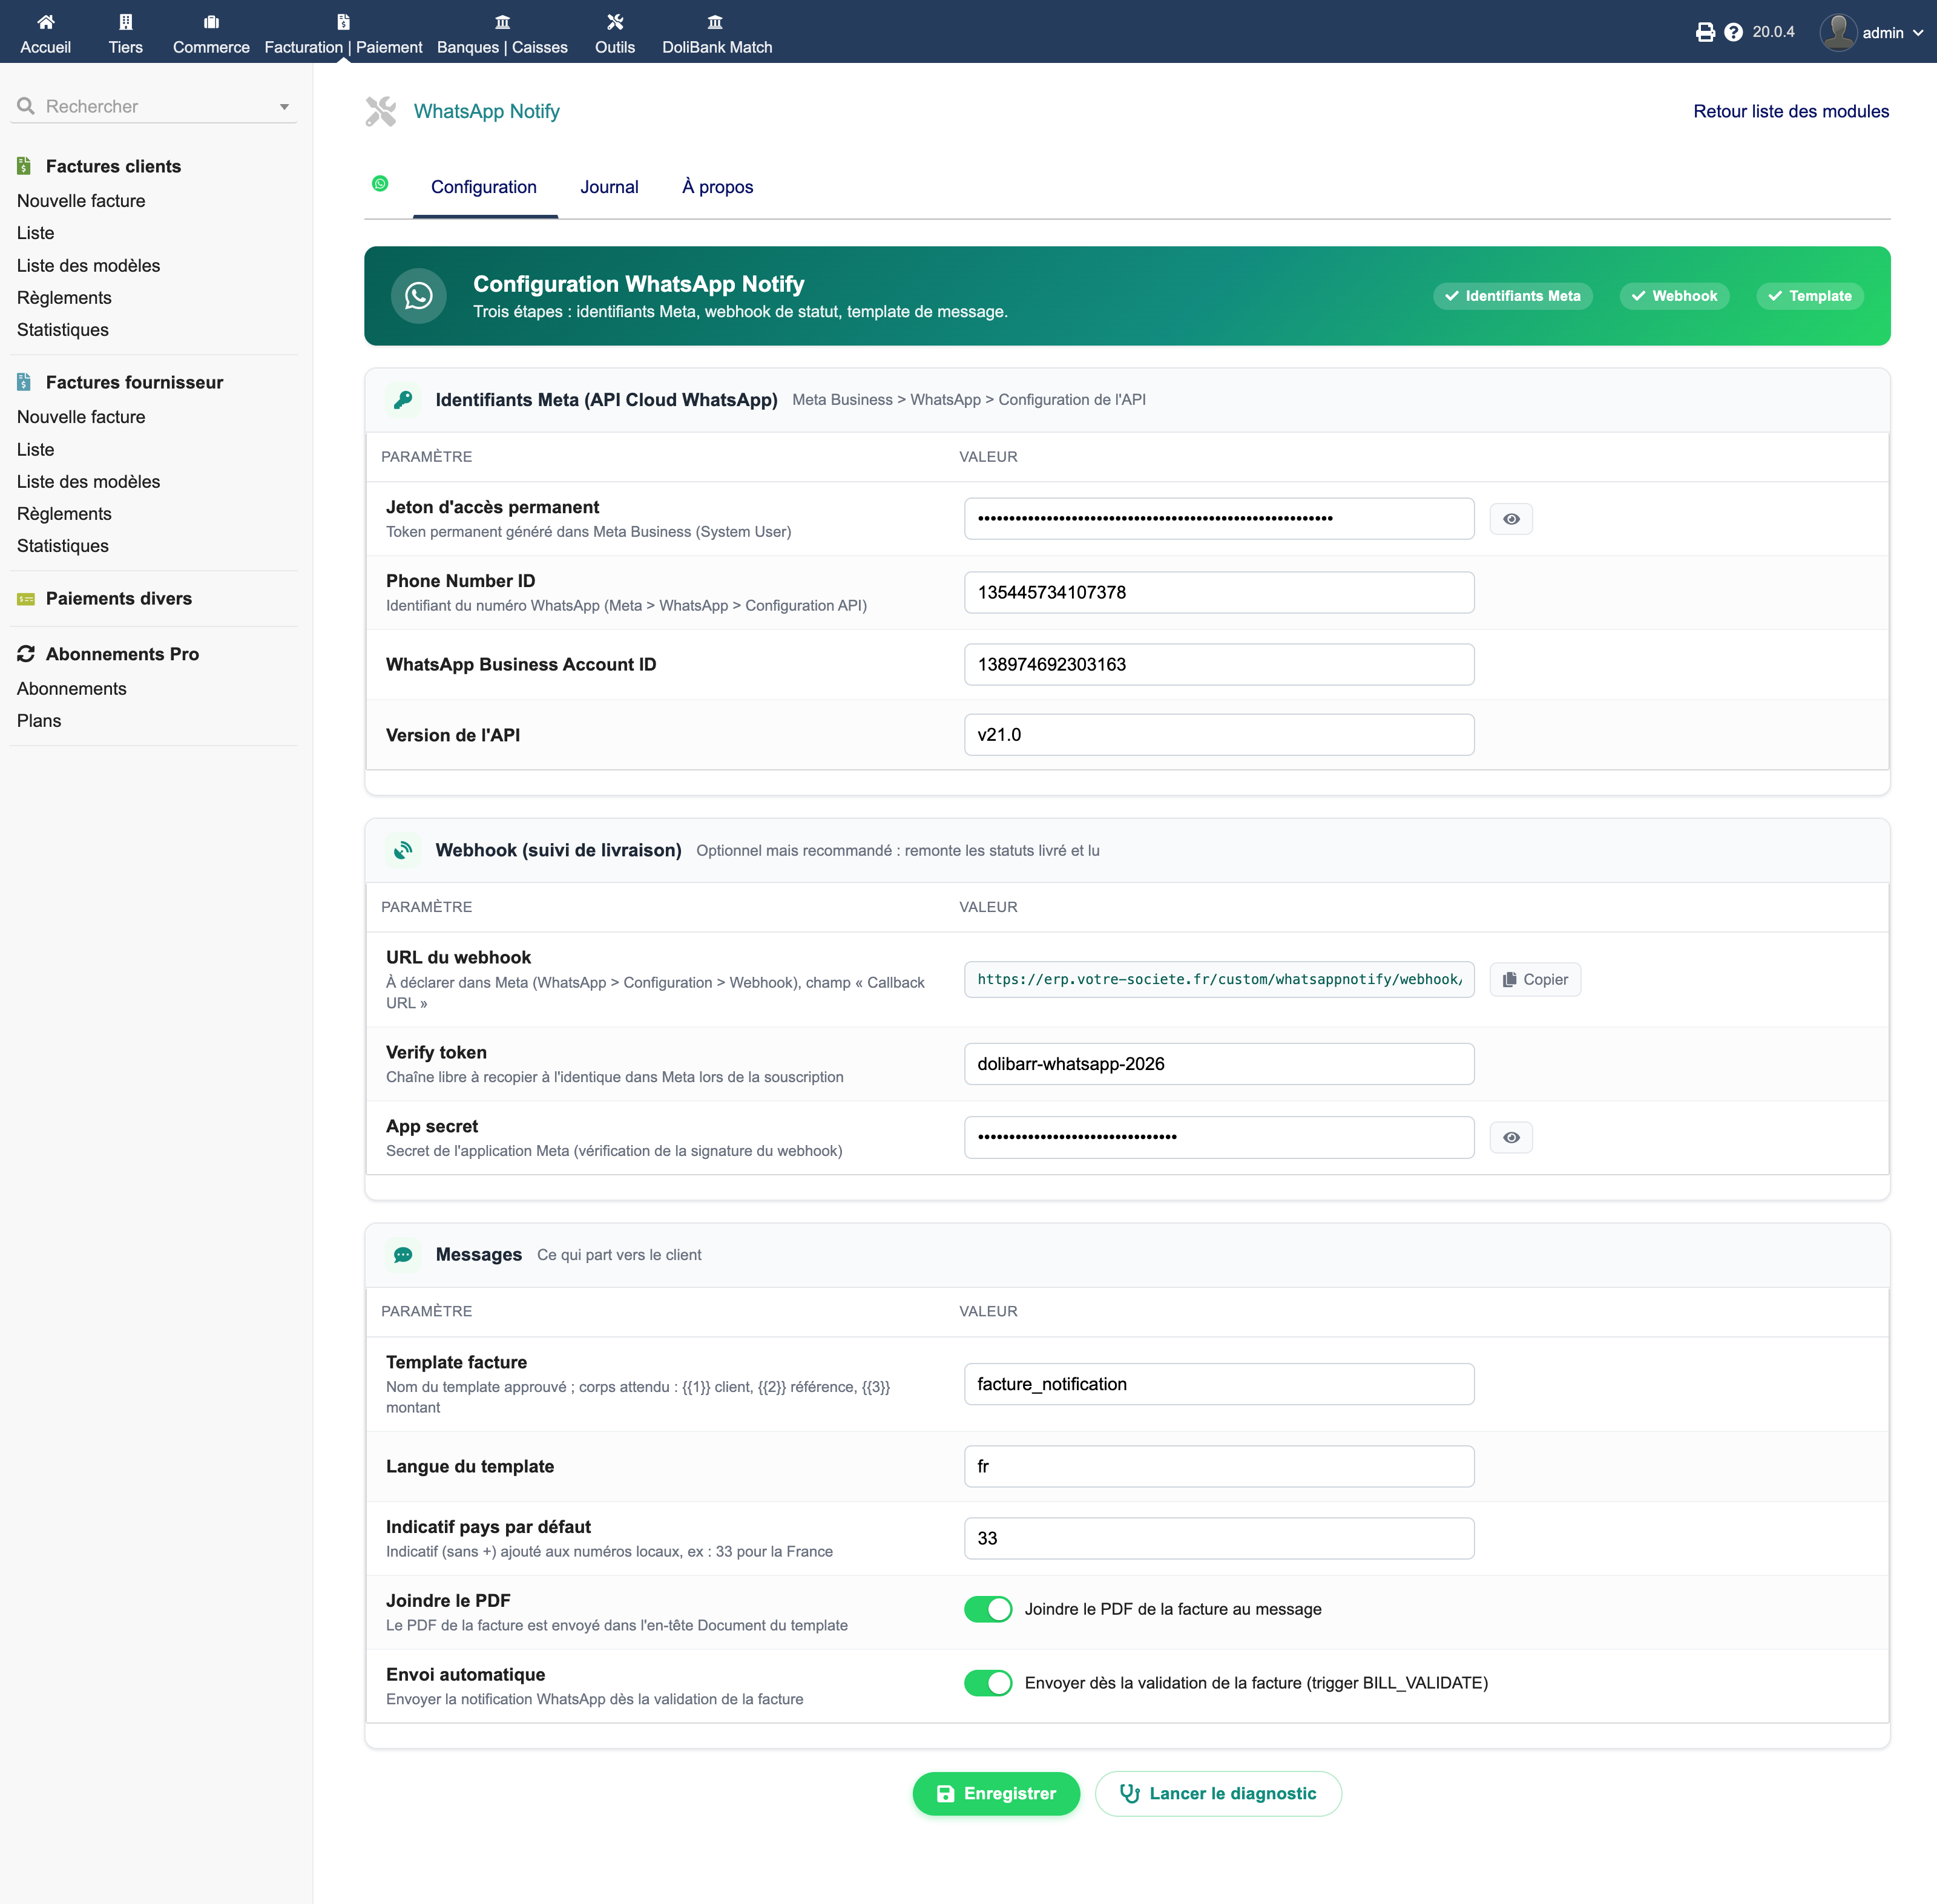Click the Commerce briefcase icon
The image size is (1937, 1904).
click(211, 22)
